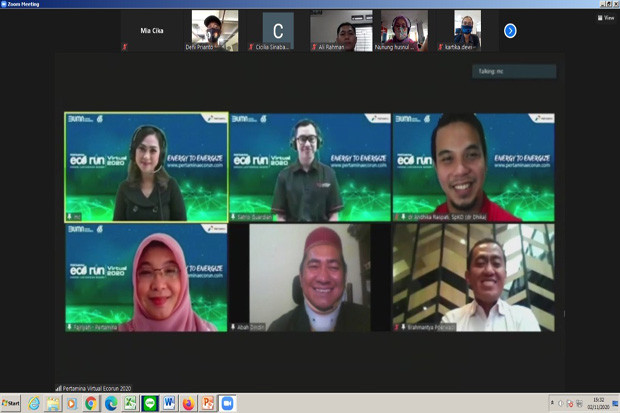Click muted mic icon beside kartika dewi name
Screen dimensions: 620x413
(440, 47)
